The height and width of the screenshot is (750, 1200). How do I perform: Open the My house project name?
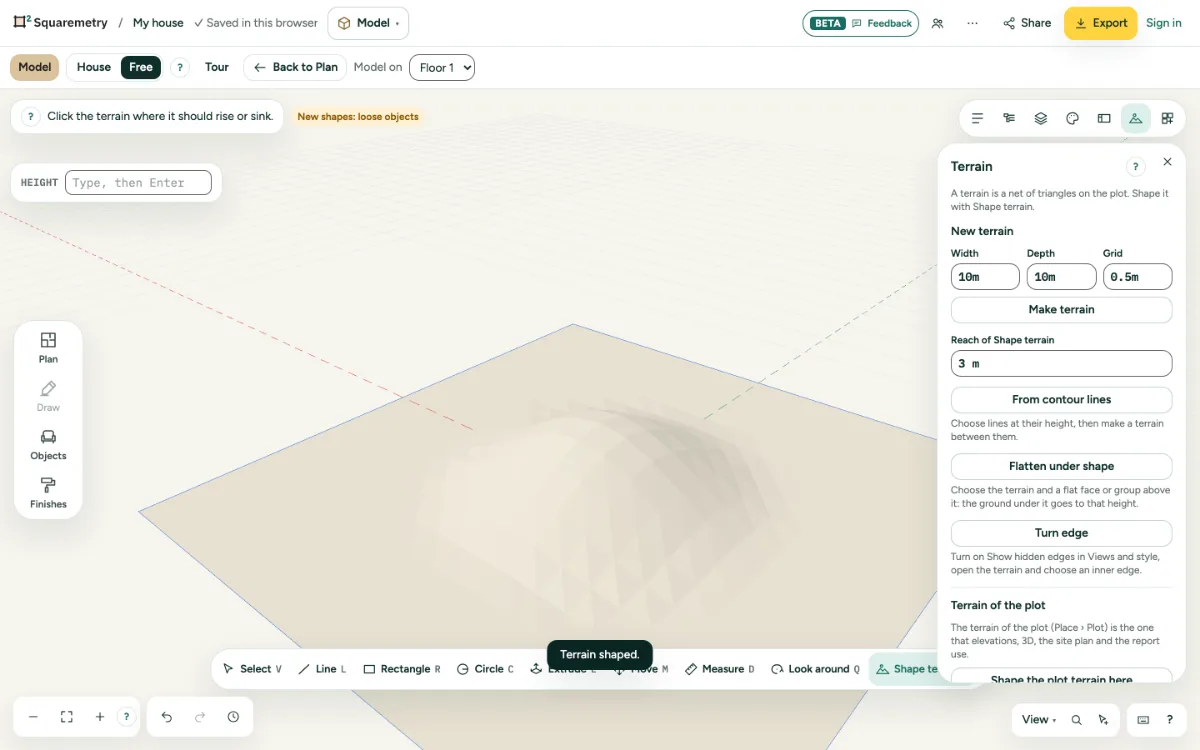pos(158,23)
